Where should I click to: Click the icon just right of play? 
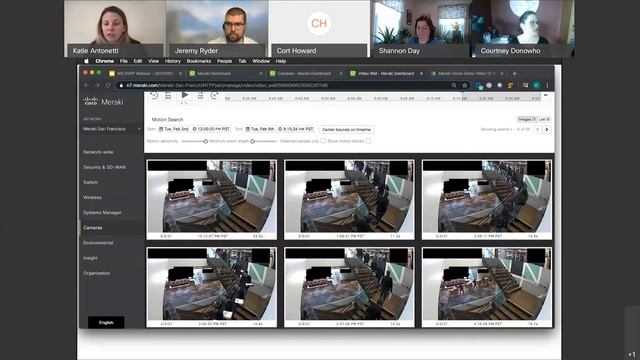click(200, 96)
